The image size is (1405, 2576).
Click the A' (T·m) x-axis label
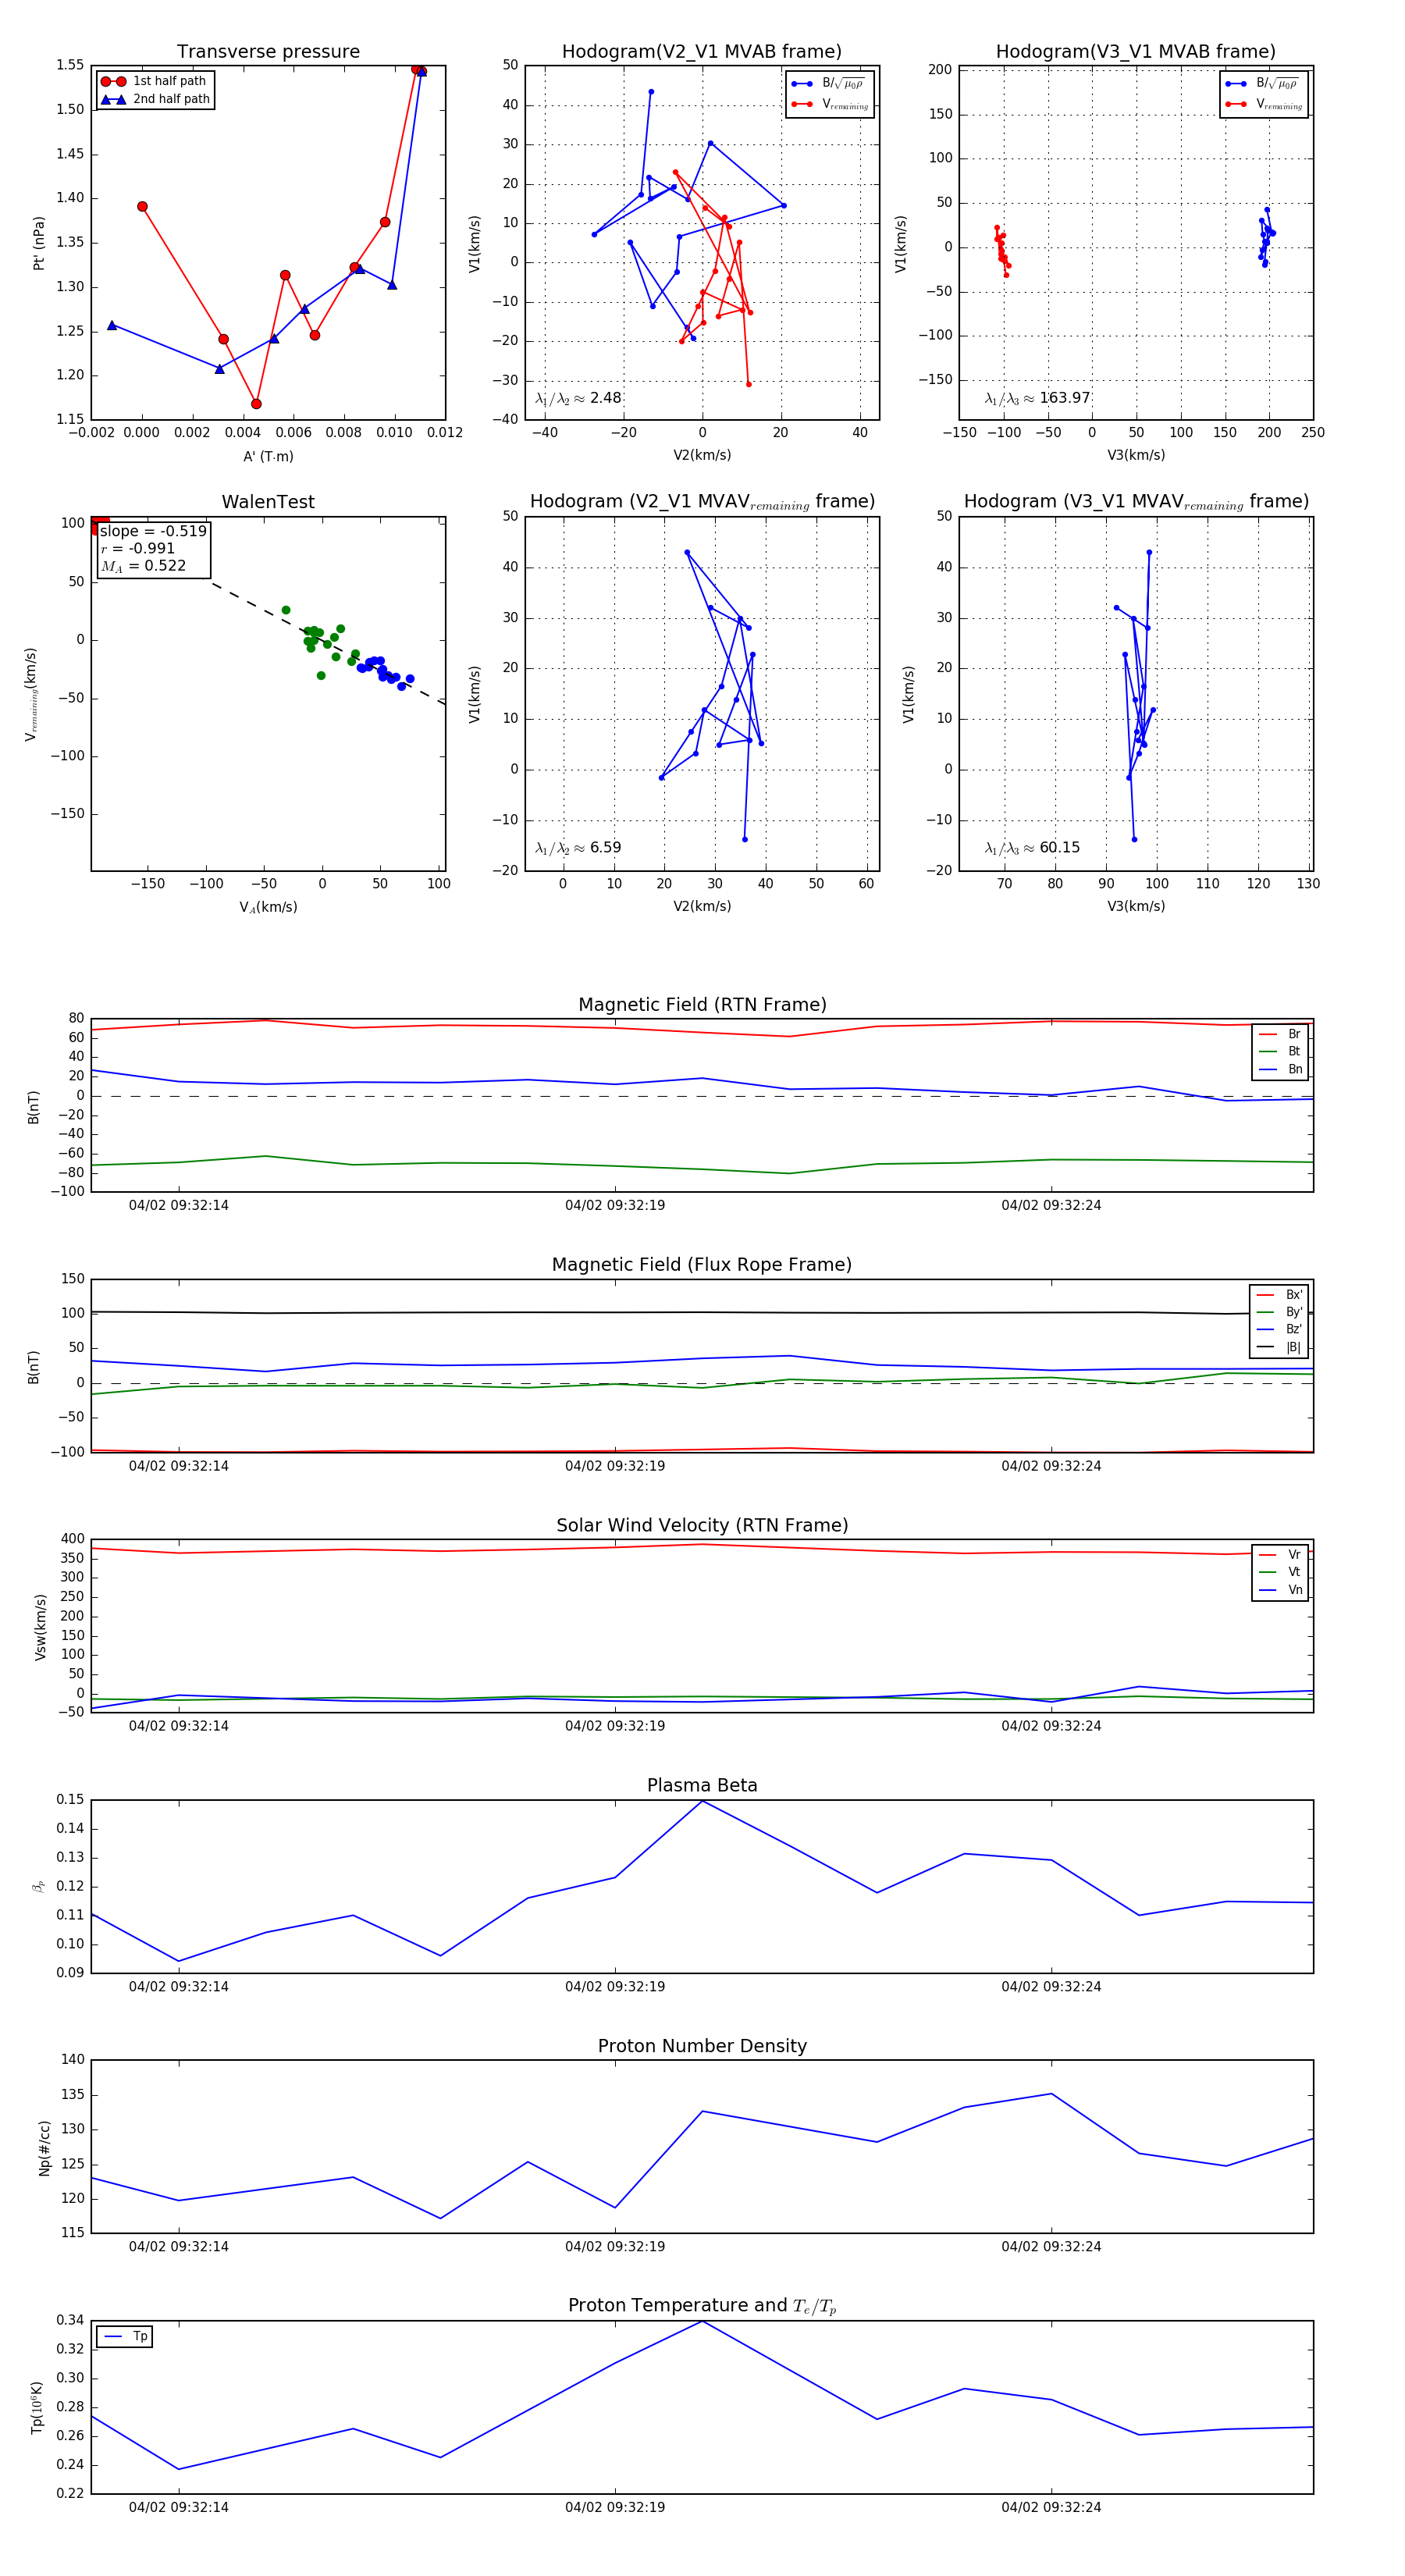click(x=268, y=456)
